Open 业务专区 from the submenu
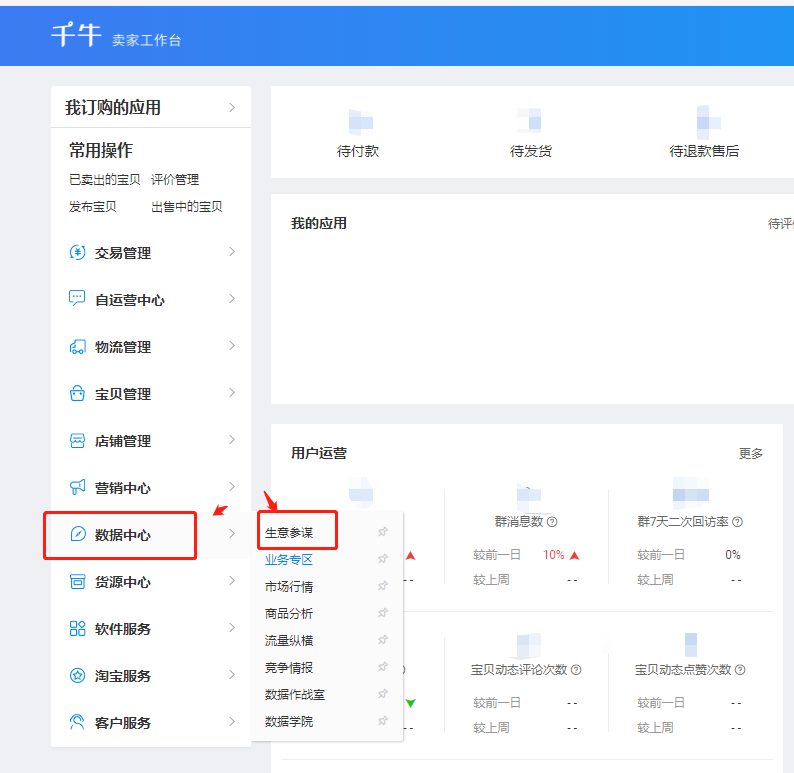 [x=289, y=559]
